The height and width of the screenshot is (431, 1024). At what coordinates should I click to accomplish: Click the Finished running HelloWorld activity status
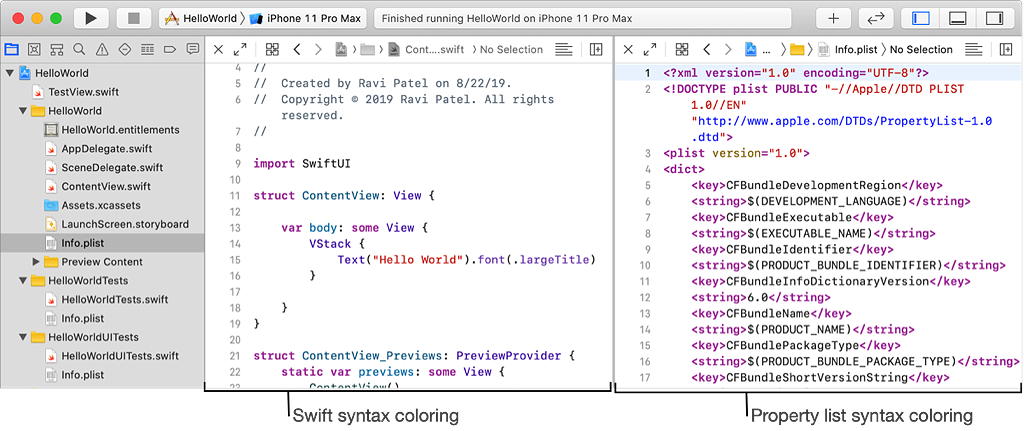[x=583, y=18]
